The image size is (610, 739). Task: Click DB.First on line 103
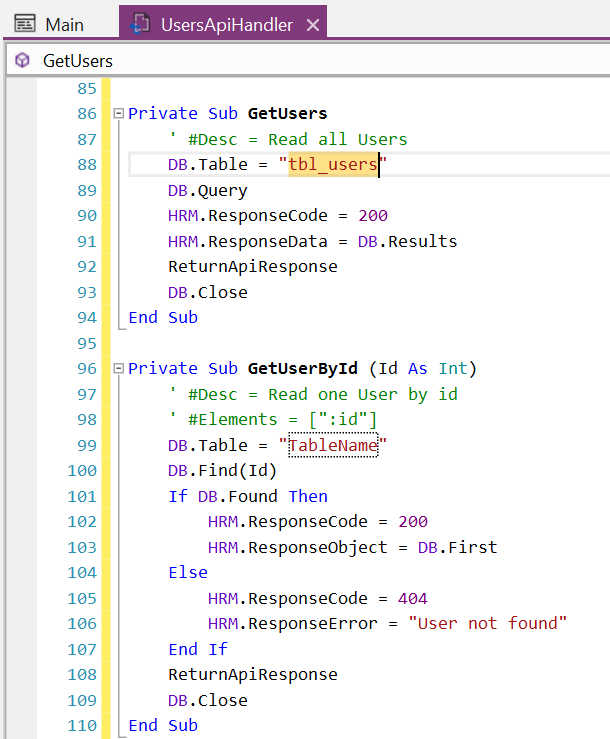pyautogui.click(x=457, y=547)
